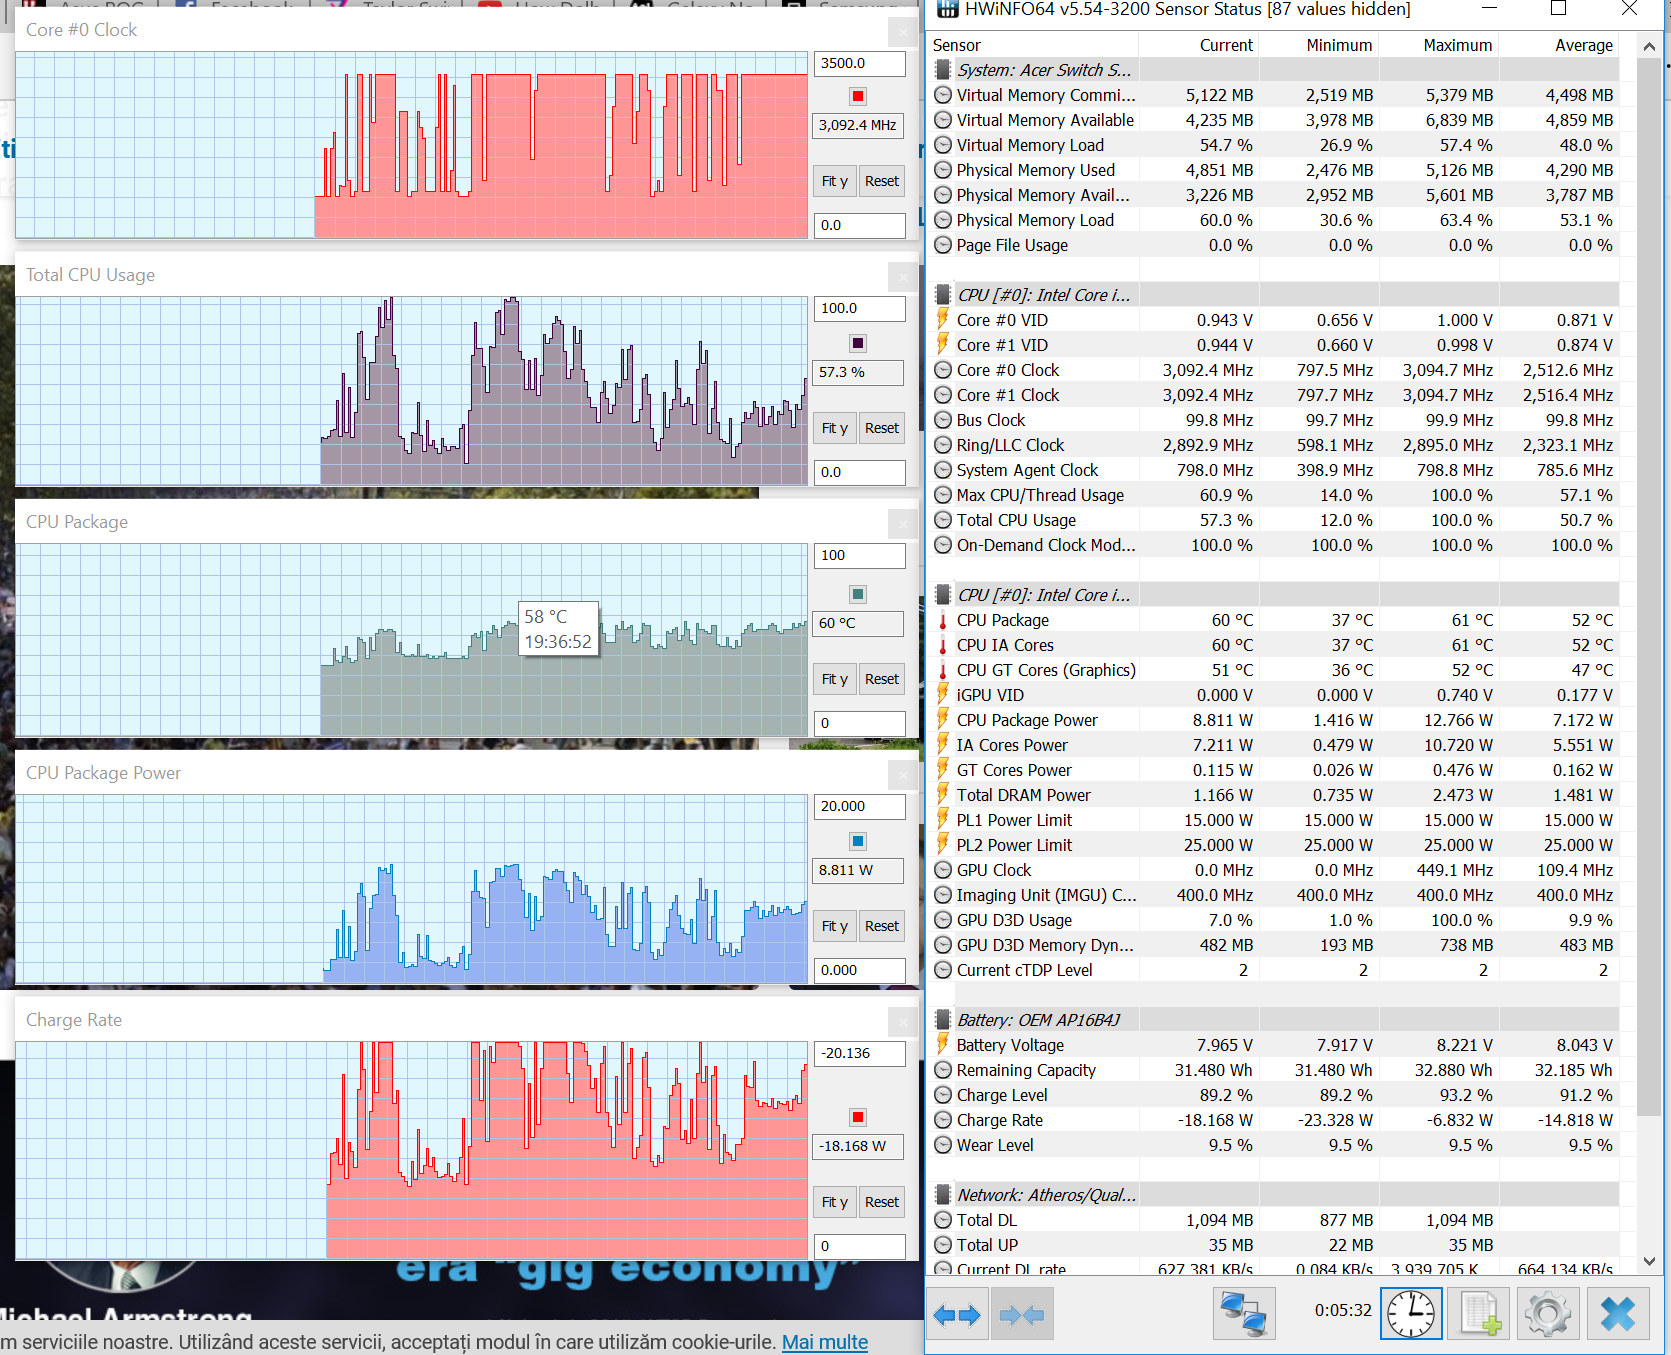The image size is (1671, 1355).
Task: Click the Average column header
Action: coord(1558,45)
